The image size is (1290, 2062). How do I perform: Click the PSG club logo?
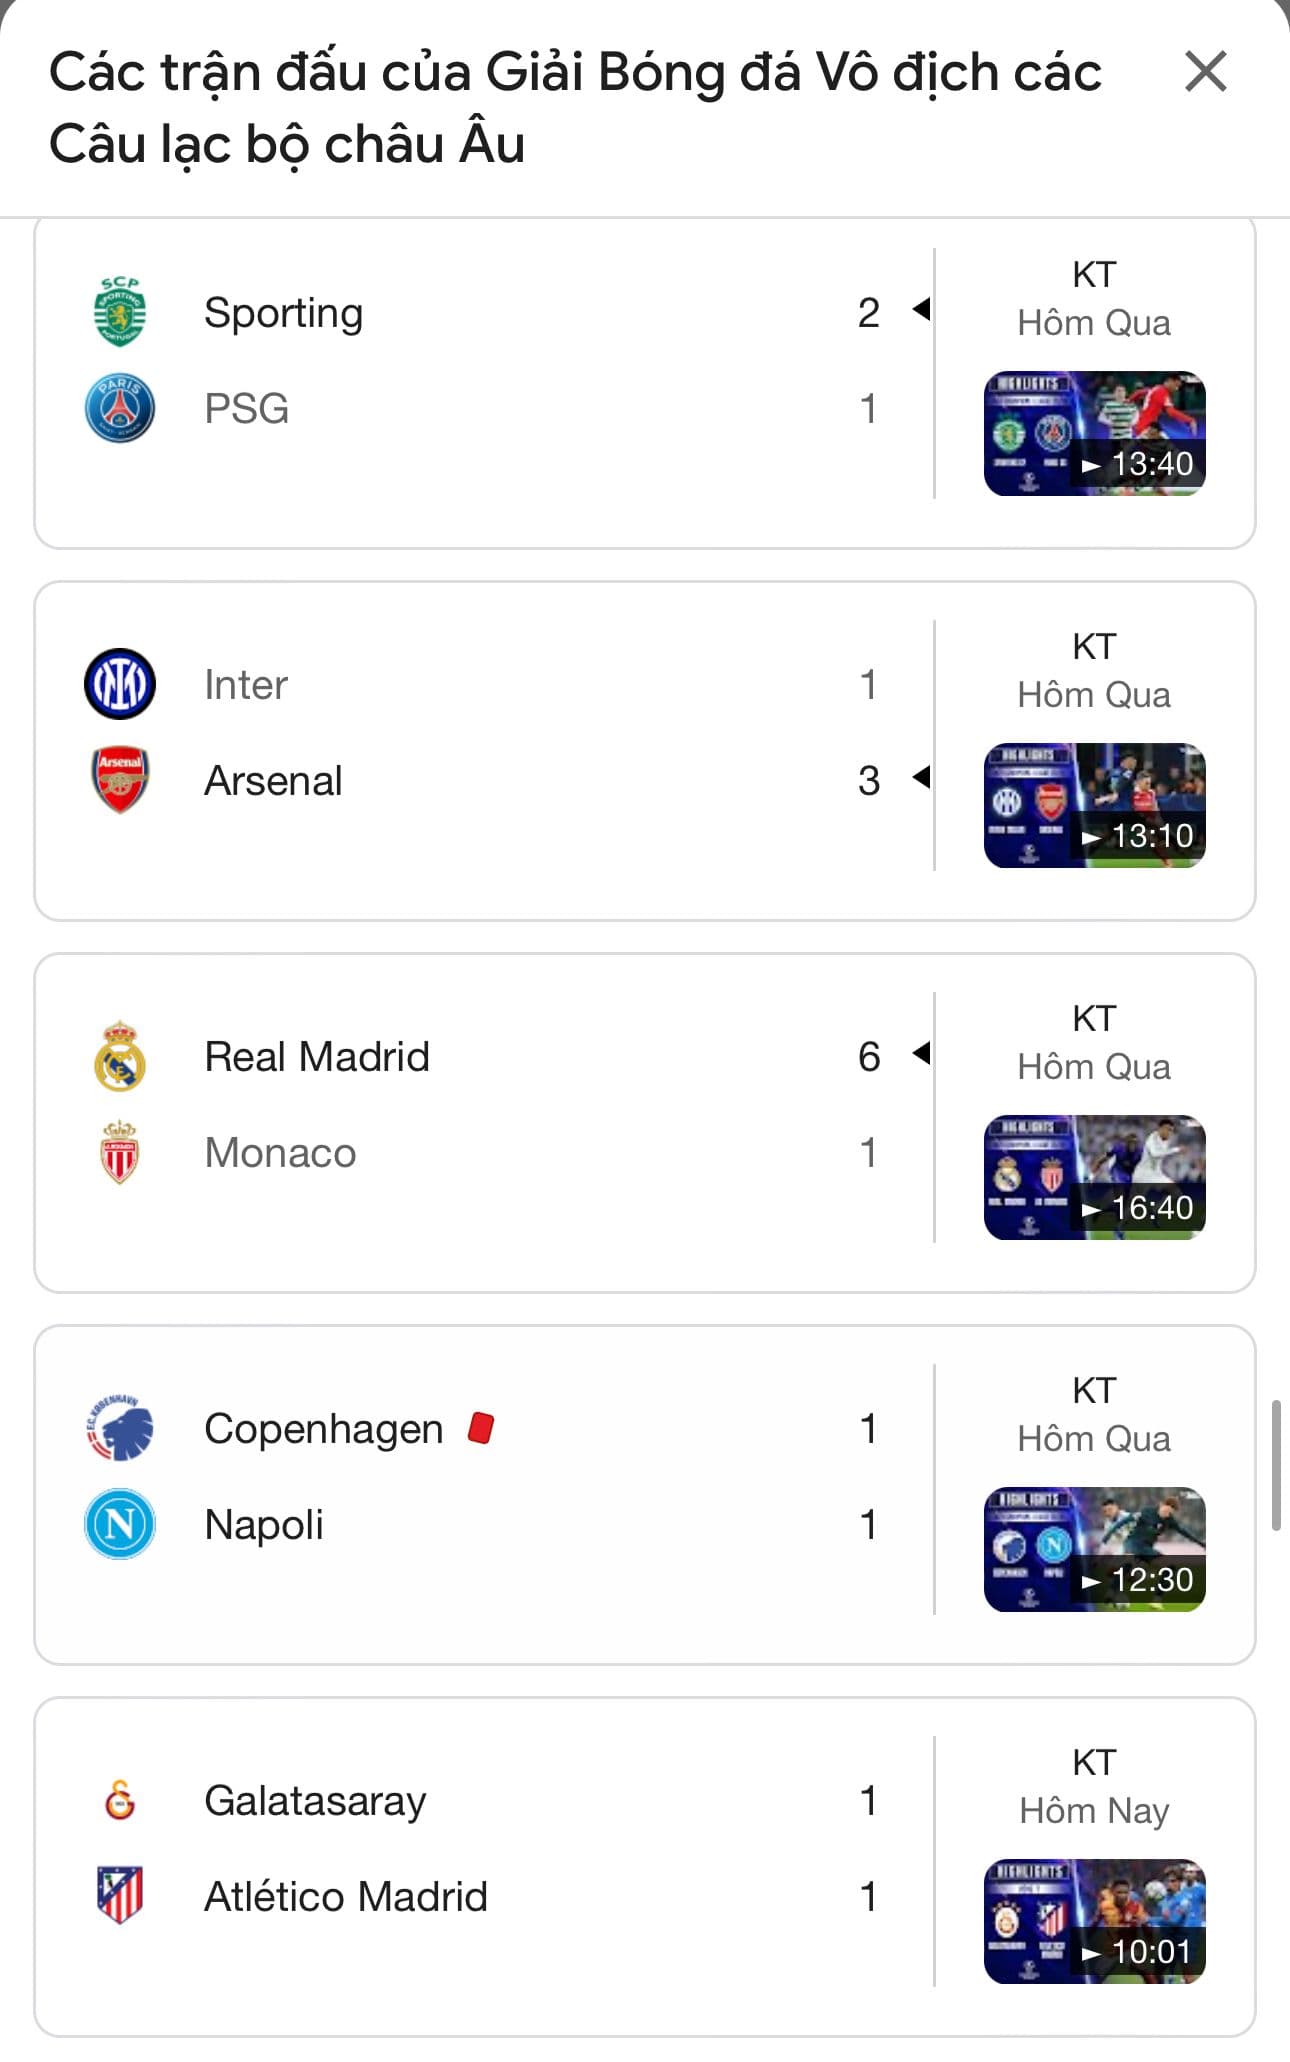pyautogui.click(x=120, y=408)
